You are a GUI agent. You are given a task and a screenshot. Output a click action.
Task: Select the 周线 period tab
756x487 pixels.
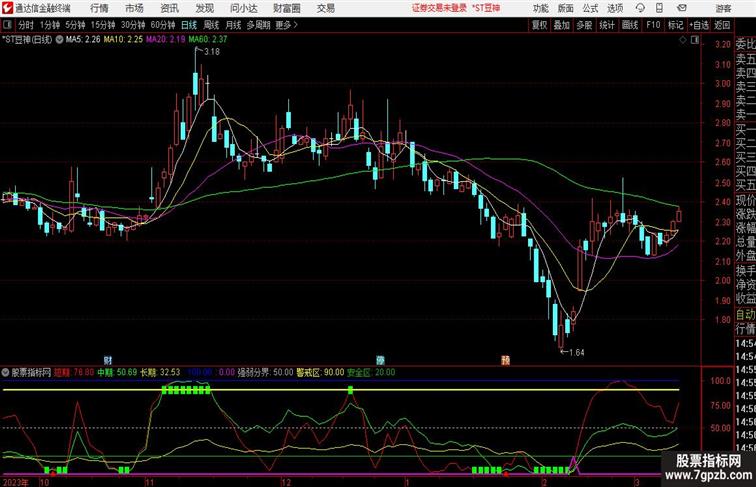pos(211,25)
